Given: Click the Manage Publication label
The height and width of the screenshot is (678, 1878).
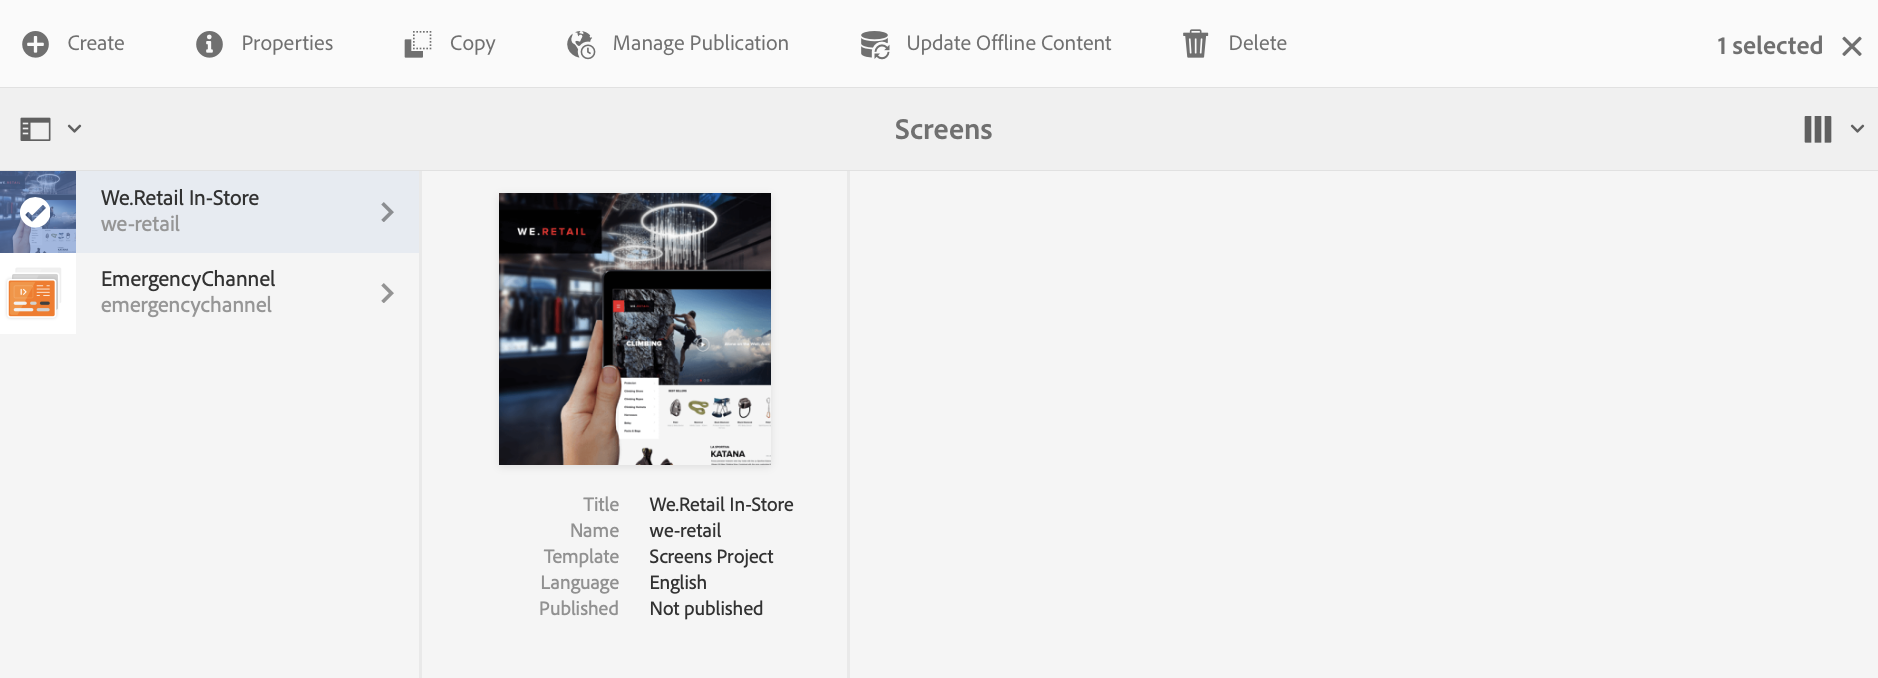Looking at the screenshot, I should pyautogui.click(x=700, y=43).
